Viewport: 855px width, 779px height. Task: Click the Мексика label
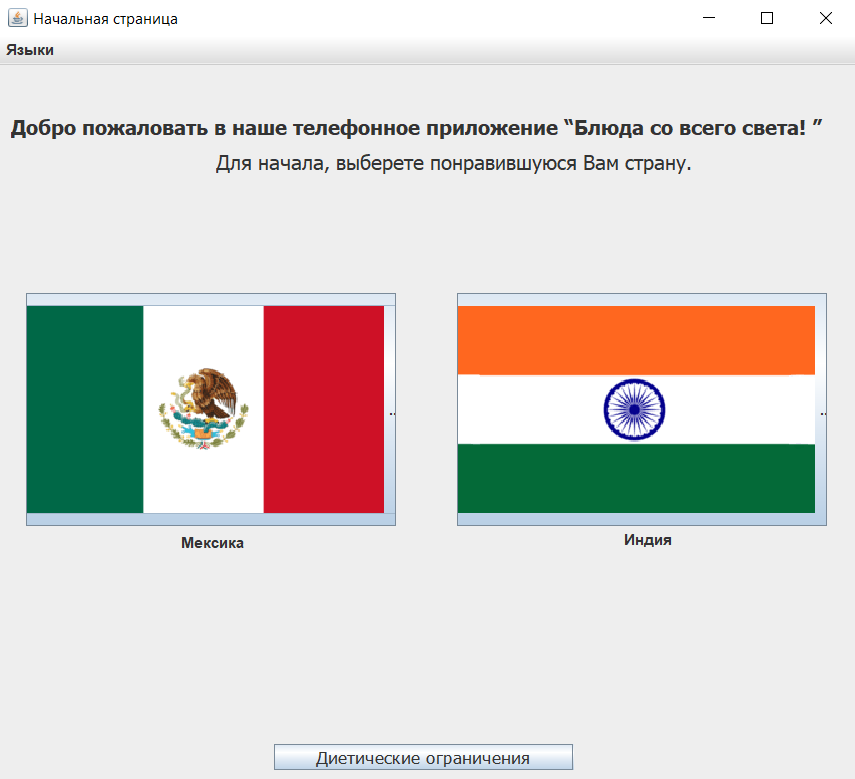tap(212, 543)
